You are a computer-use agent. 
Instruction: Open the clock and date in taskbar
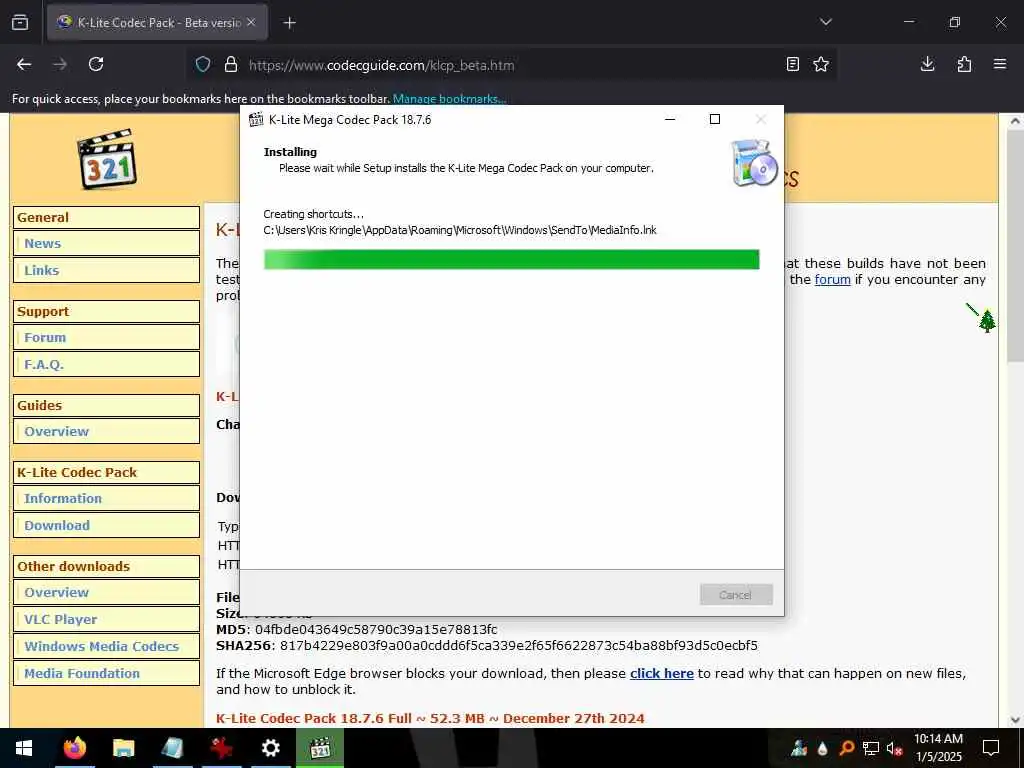tap(938, 748)
